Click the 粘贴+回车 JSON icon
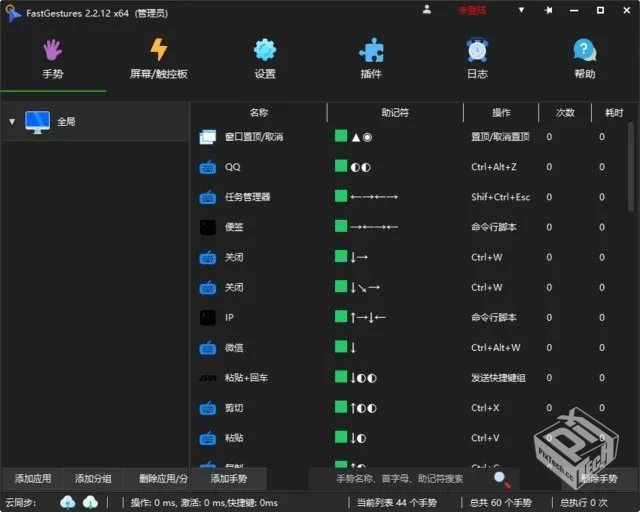 point(208,378)
